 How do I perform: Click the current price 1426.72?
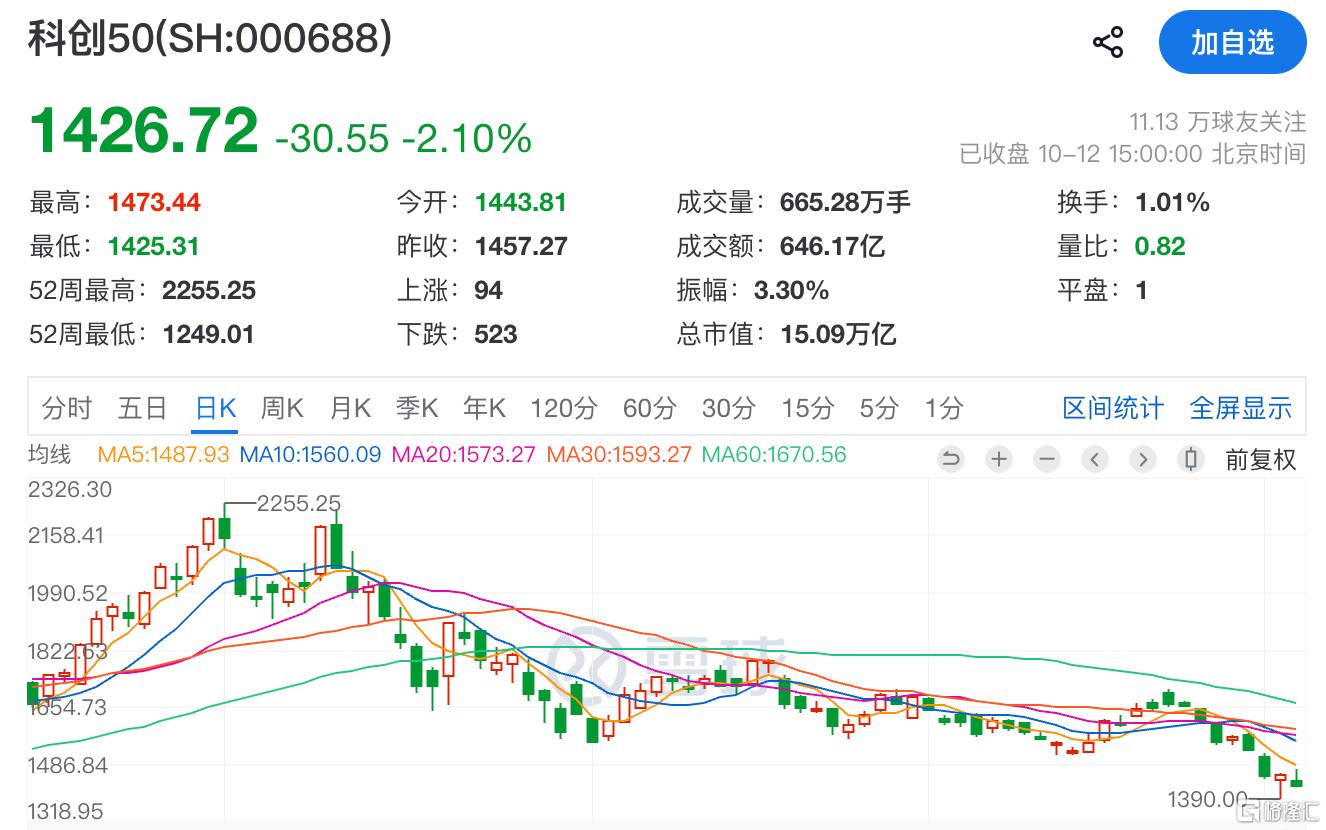144,130
